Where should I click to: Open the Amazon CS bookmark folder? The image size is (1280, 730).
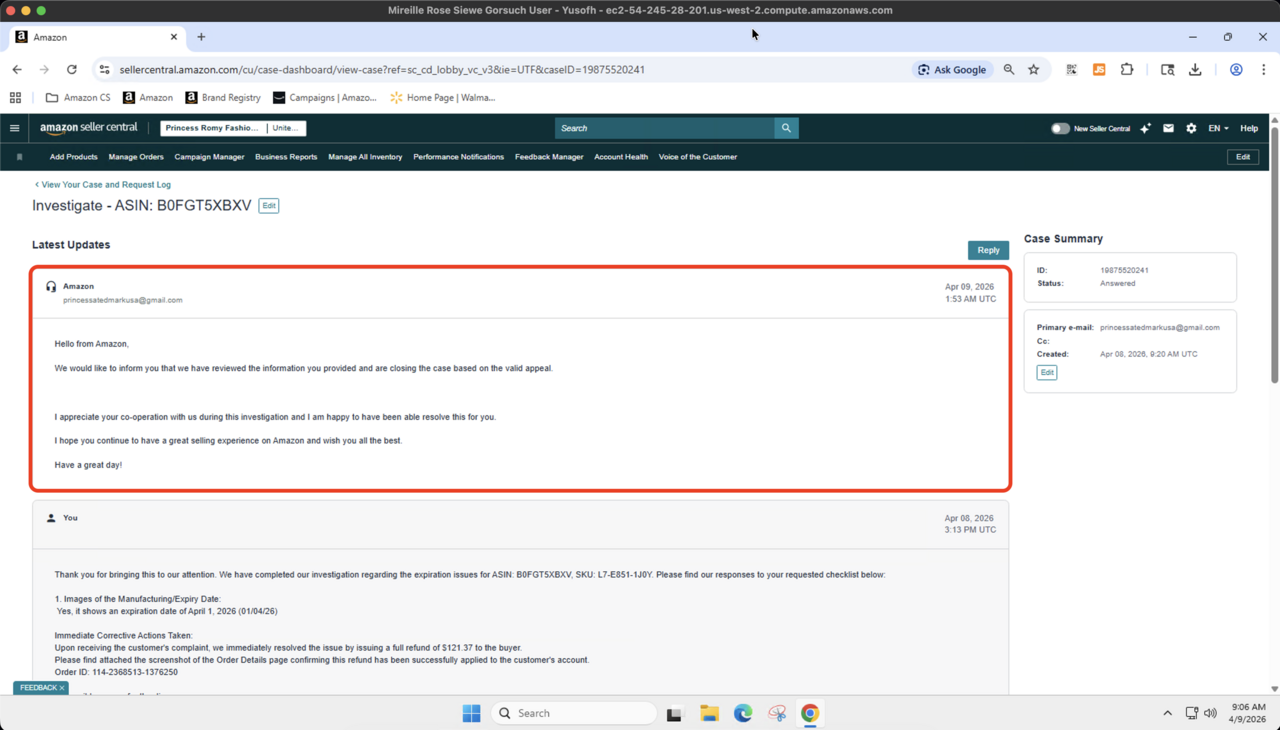(78, 98)
